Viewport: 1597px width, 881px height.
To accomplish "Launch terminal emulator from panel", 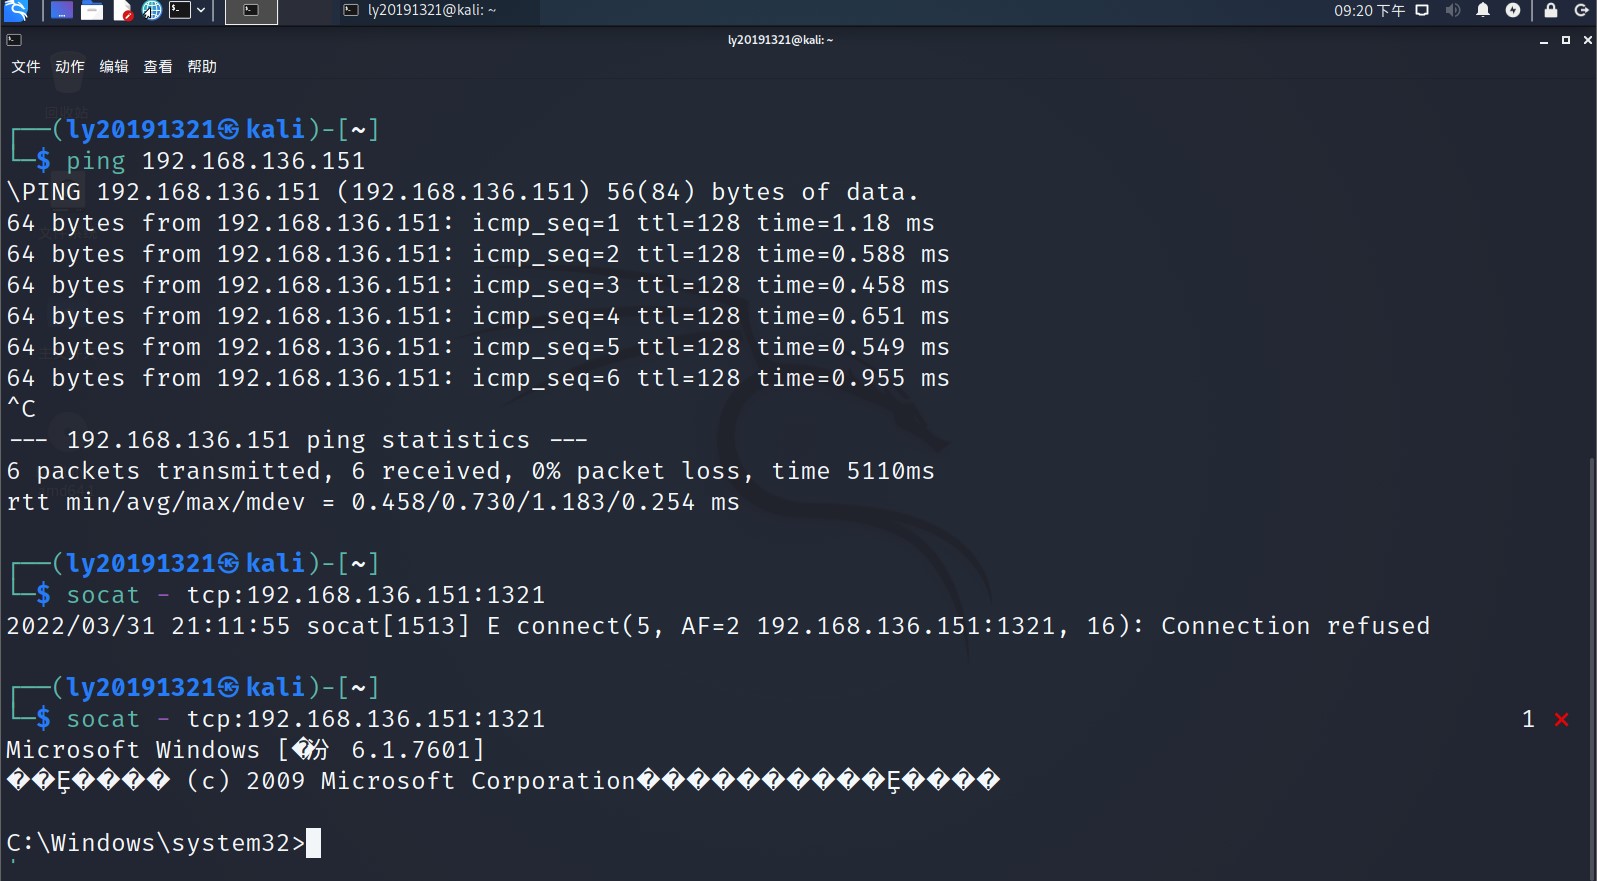I will point(180,11).
